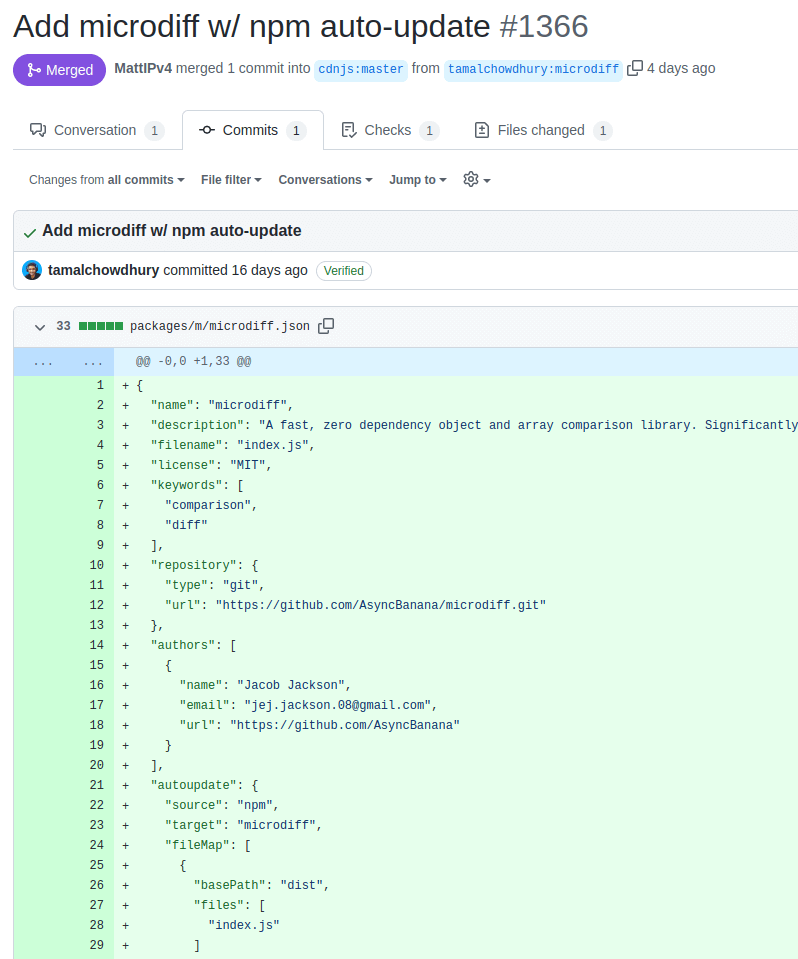Open the Jump to dropdown
The width and height of the screenshot is (798, 959).
point(418,180)
